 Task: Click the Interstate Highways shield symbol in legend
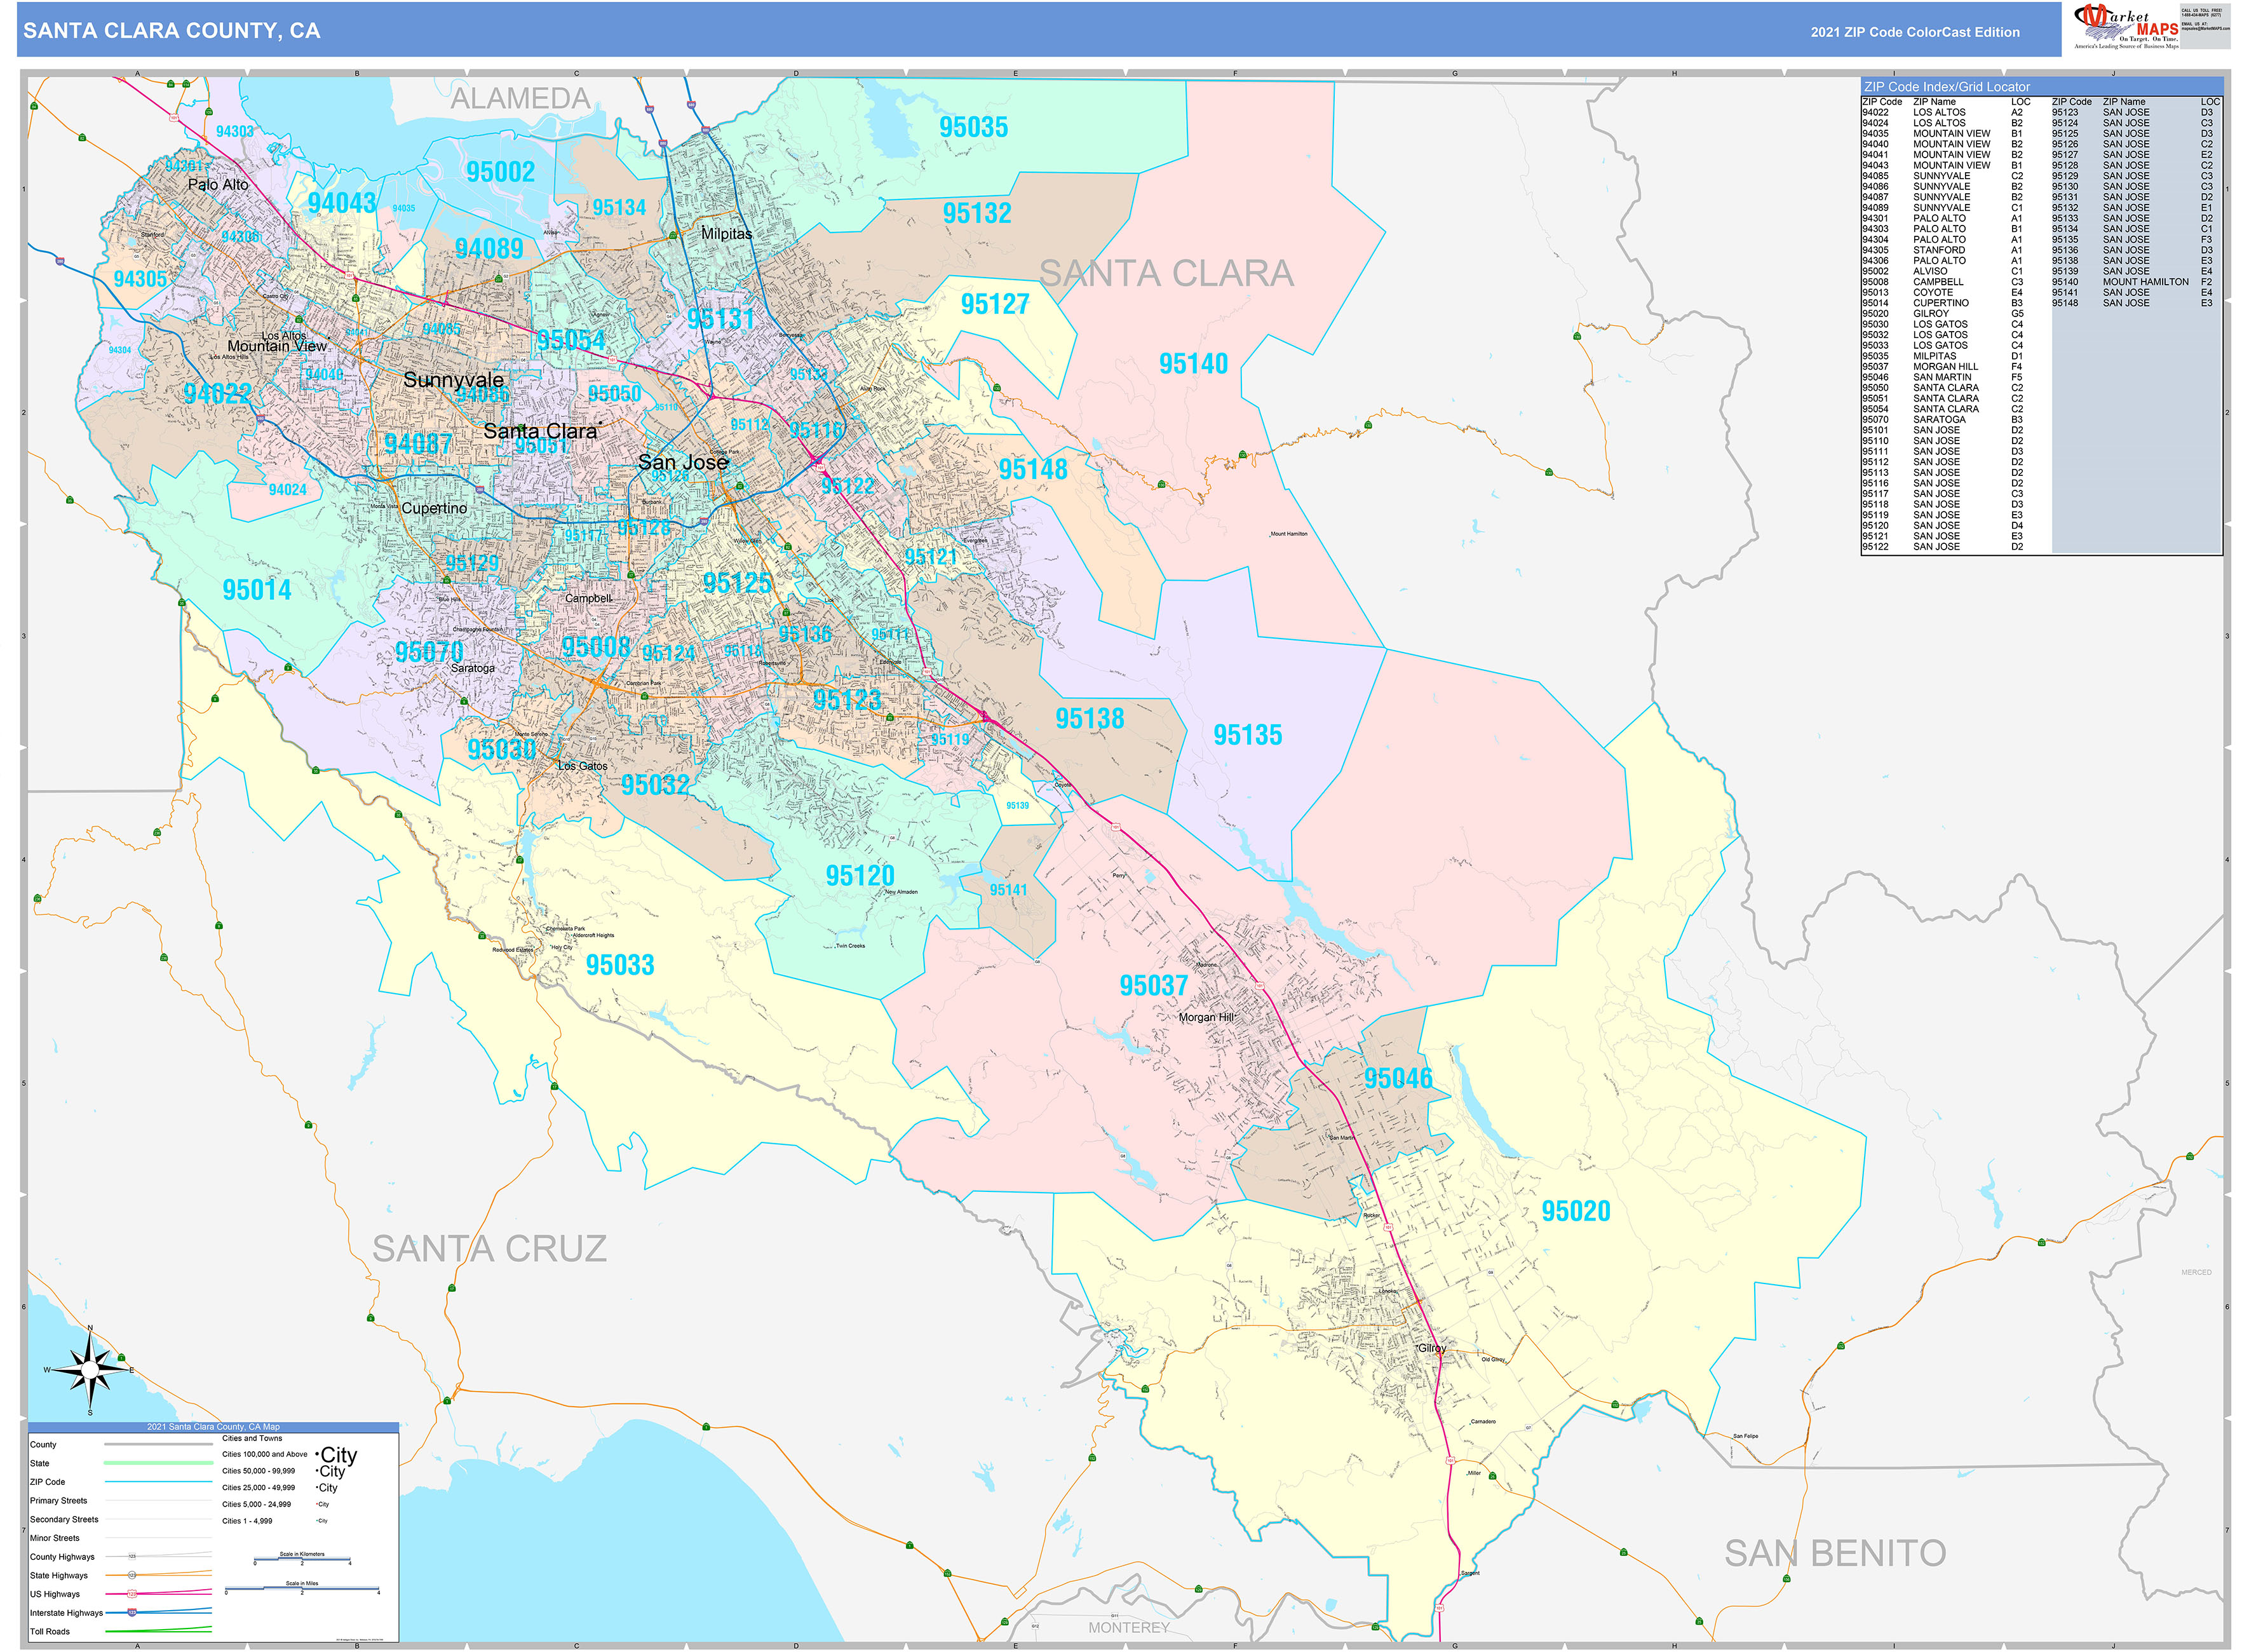(x=131, y=1613)
